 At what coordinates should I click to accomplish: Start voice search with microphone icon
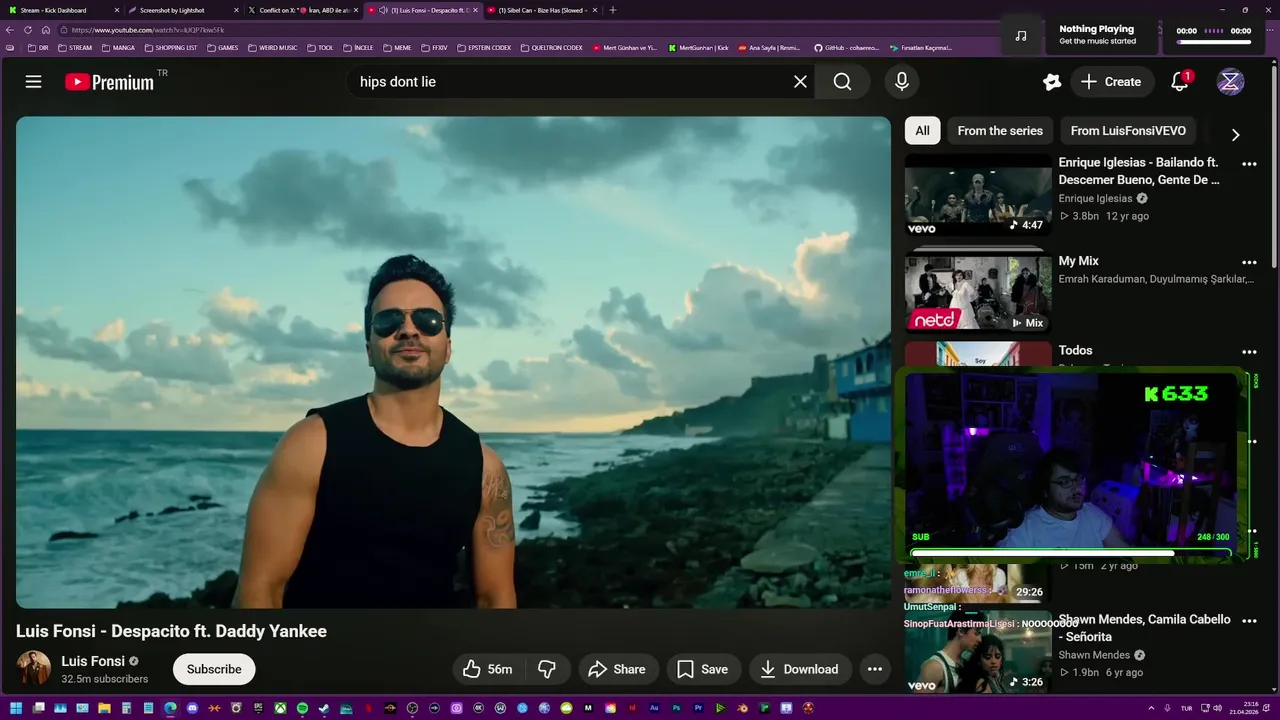pyautogui.click(x=902, y=82)
